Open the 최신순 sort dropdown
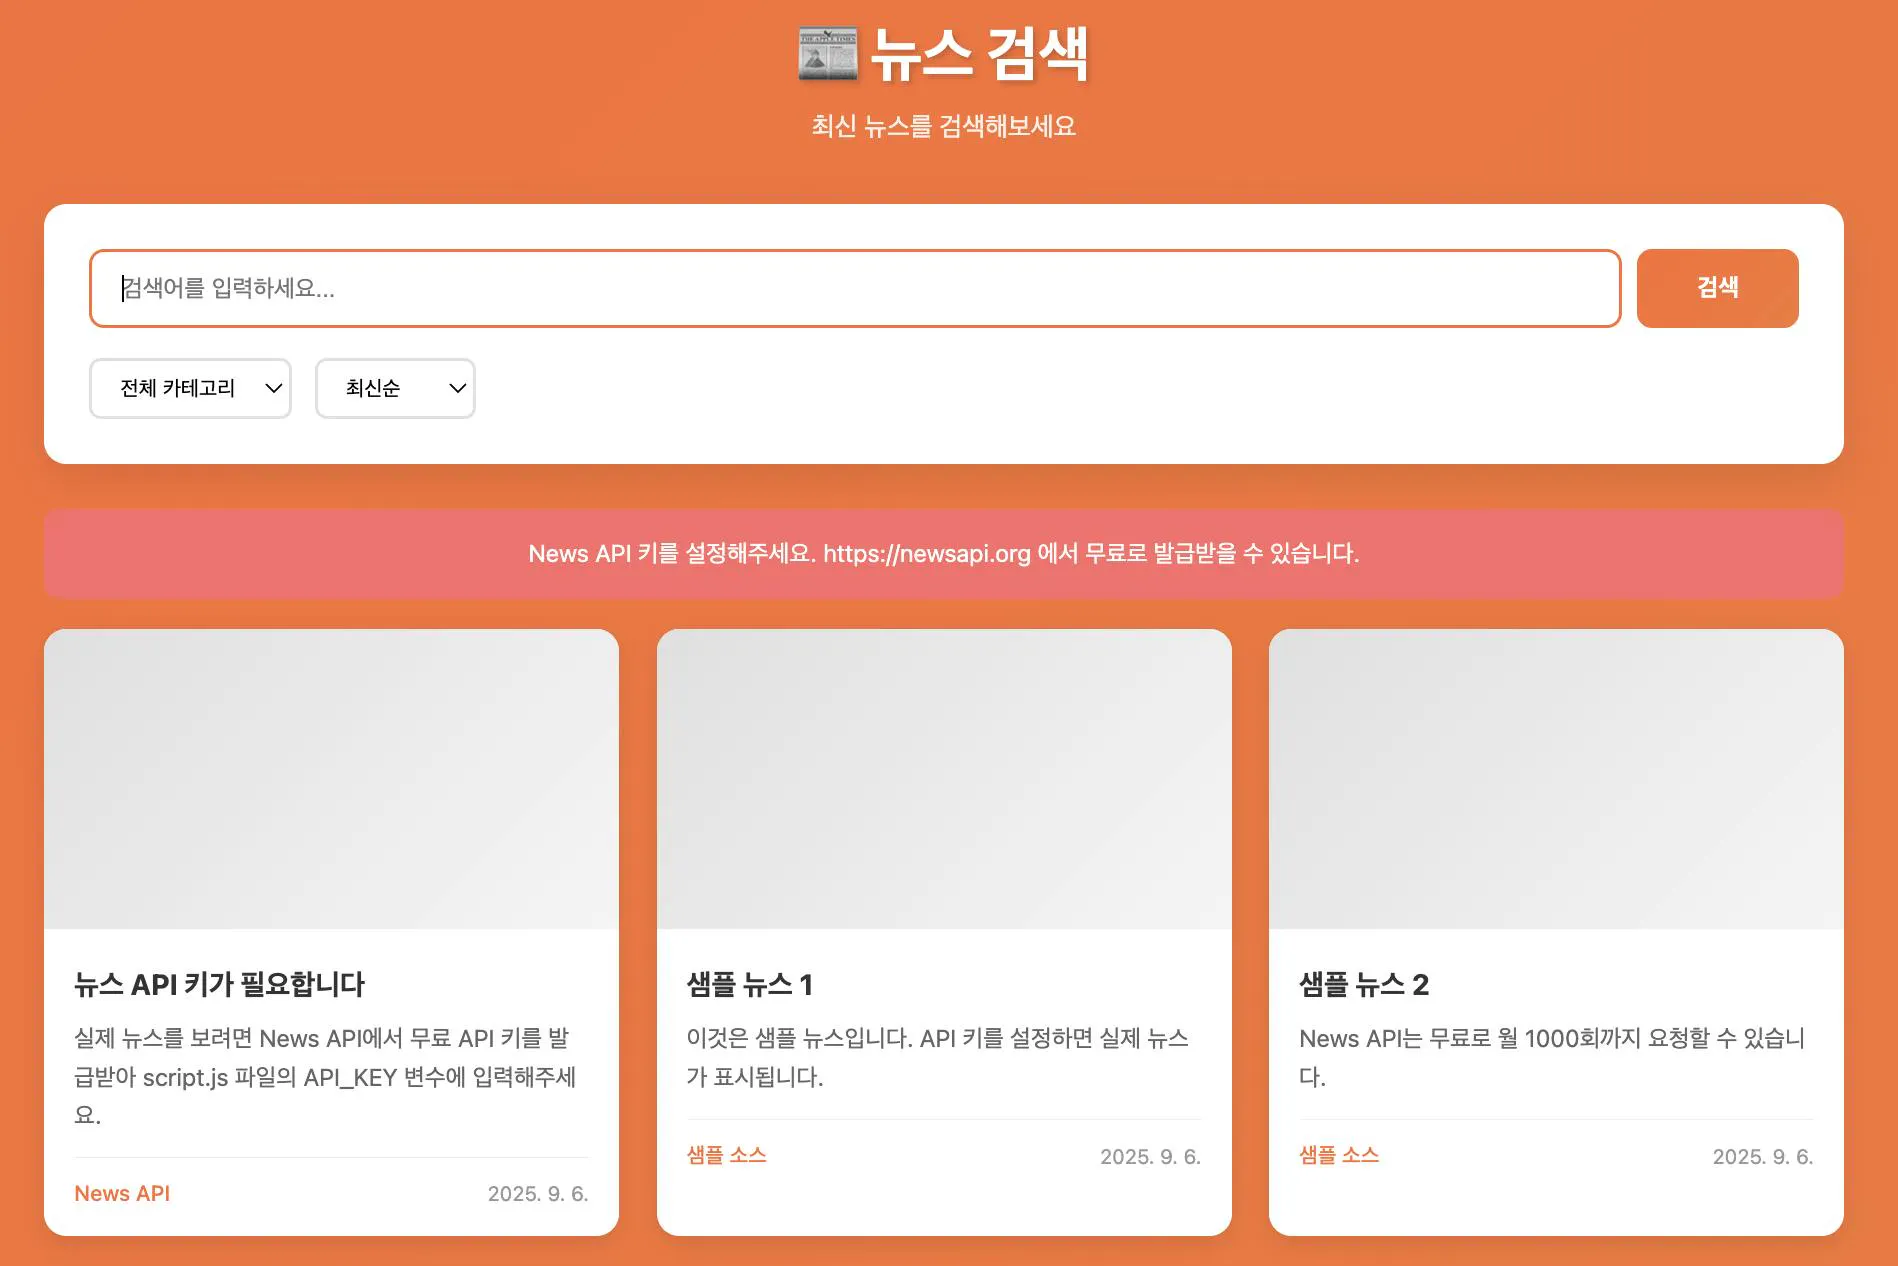The width and height of the screenshot is (1898, 1266). [x=395, y=388]
